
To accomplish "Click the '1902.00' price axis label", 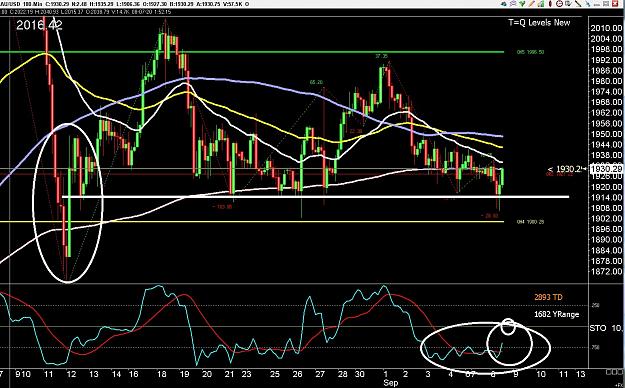I will pyautogui.click(x=606, y=219).
